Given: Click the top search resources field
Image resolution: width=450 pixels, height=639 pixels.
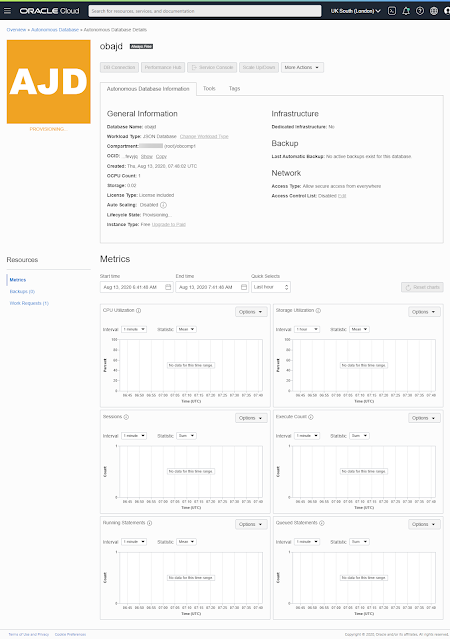Looking at the screenshot, I should pos(205,11).
